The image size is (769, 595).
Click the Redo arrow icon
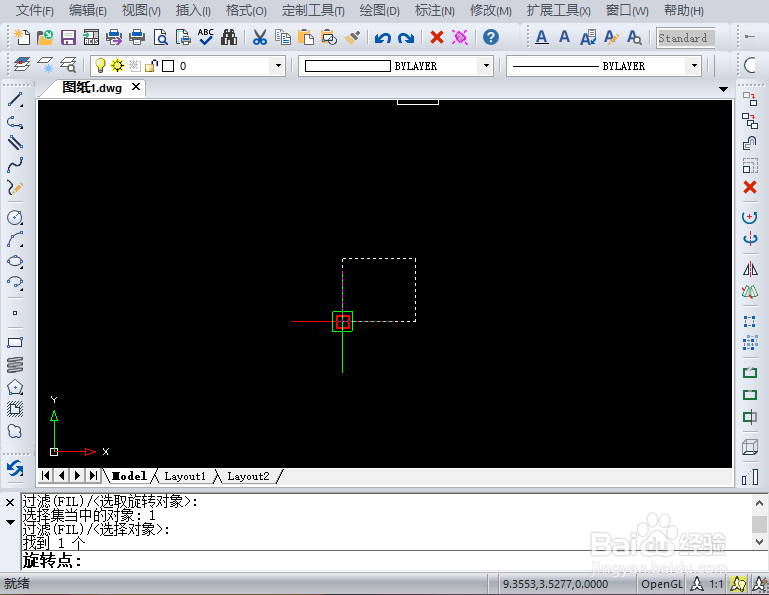pyautogui.click(x=406, y=38)
